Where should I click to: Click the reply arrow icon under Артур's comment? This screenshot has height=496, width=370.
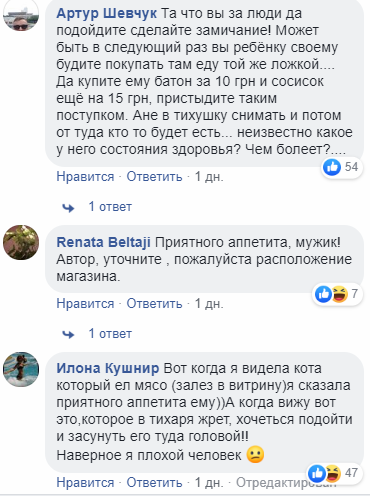(68, 208)
